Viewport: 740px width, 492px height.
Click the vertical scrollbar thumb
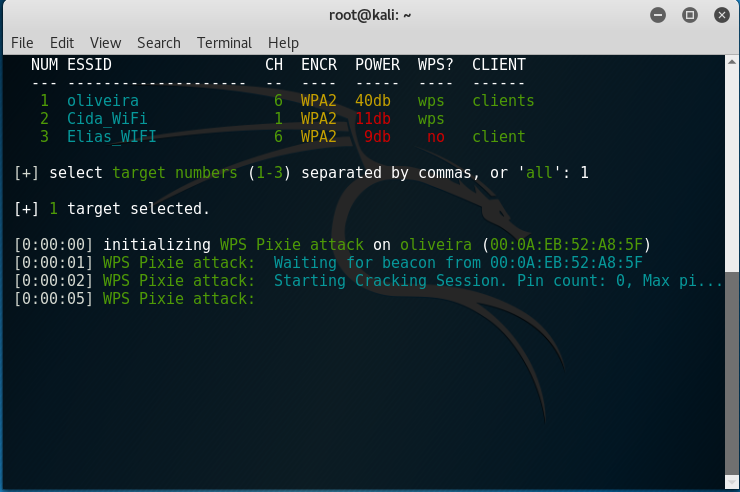[x=732, y=373]
